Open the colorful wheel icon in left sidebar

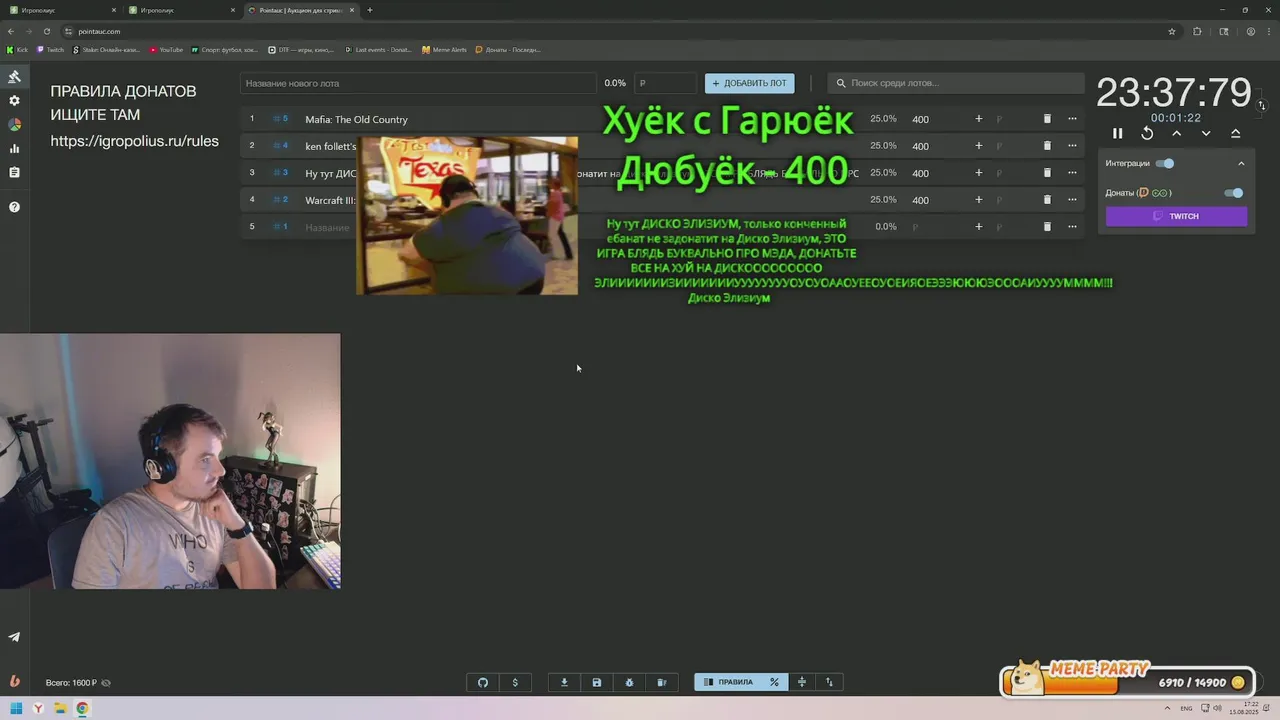14,125
